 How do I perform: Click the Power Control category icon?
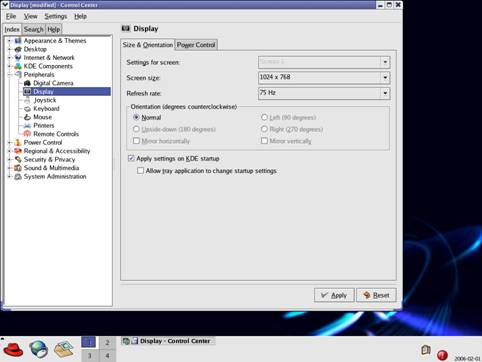(x=18, y=142)
